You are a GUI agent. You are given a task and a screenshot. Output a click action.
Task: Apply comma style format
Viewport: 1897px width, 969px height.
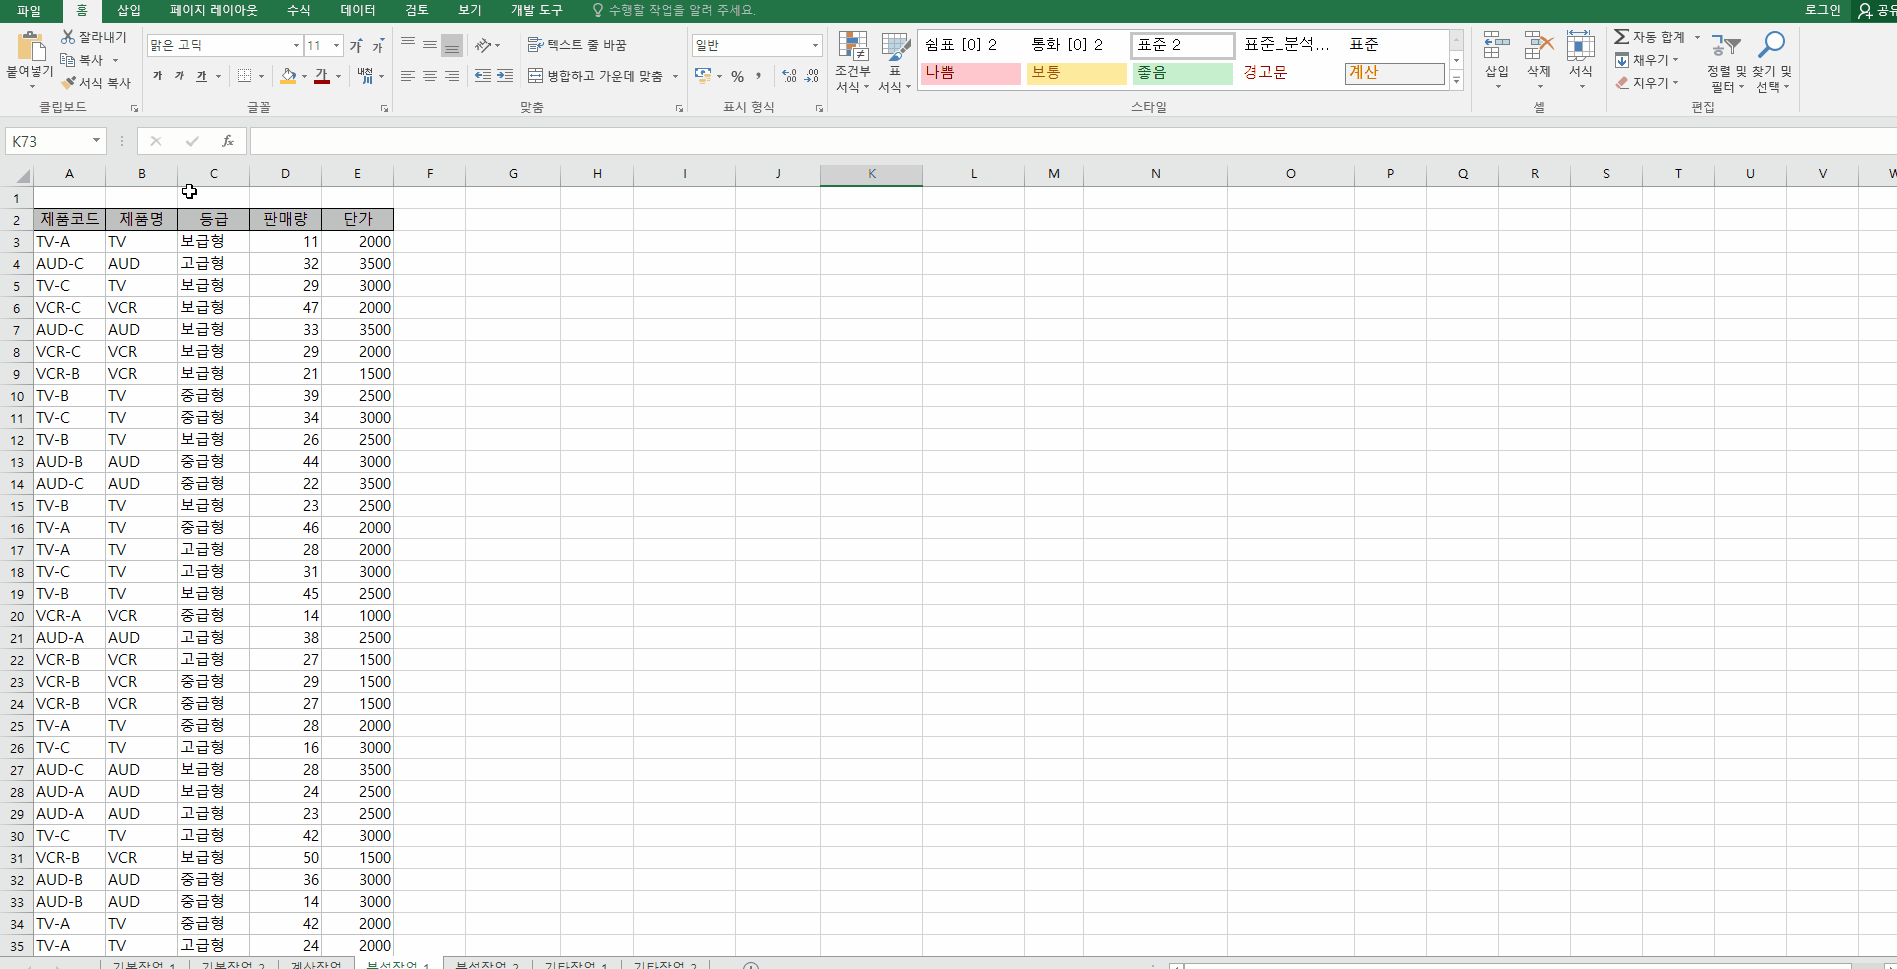point(759,76)
